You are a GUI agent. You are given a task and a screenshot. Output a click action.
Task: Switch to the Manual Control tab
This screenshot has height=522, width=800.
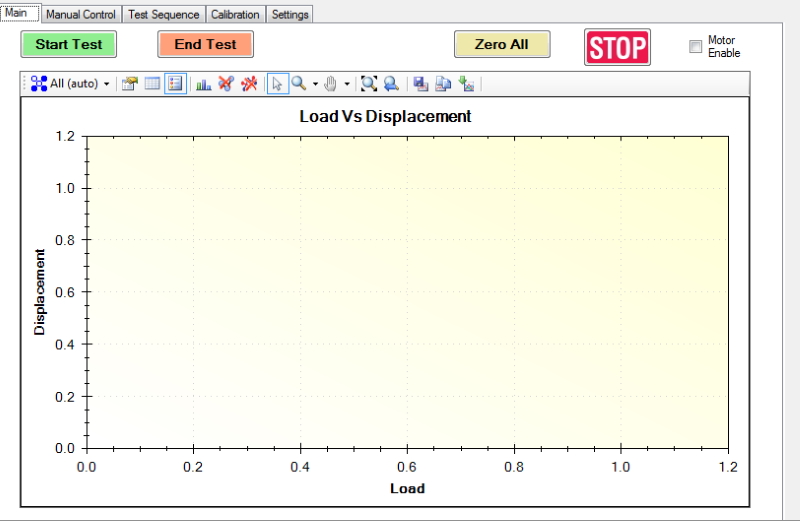click(82, 15)
